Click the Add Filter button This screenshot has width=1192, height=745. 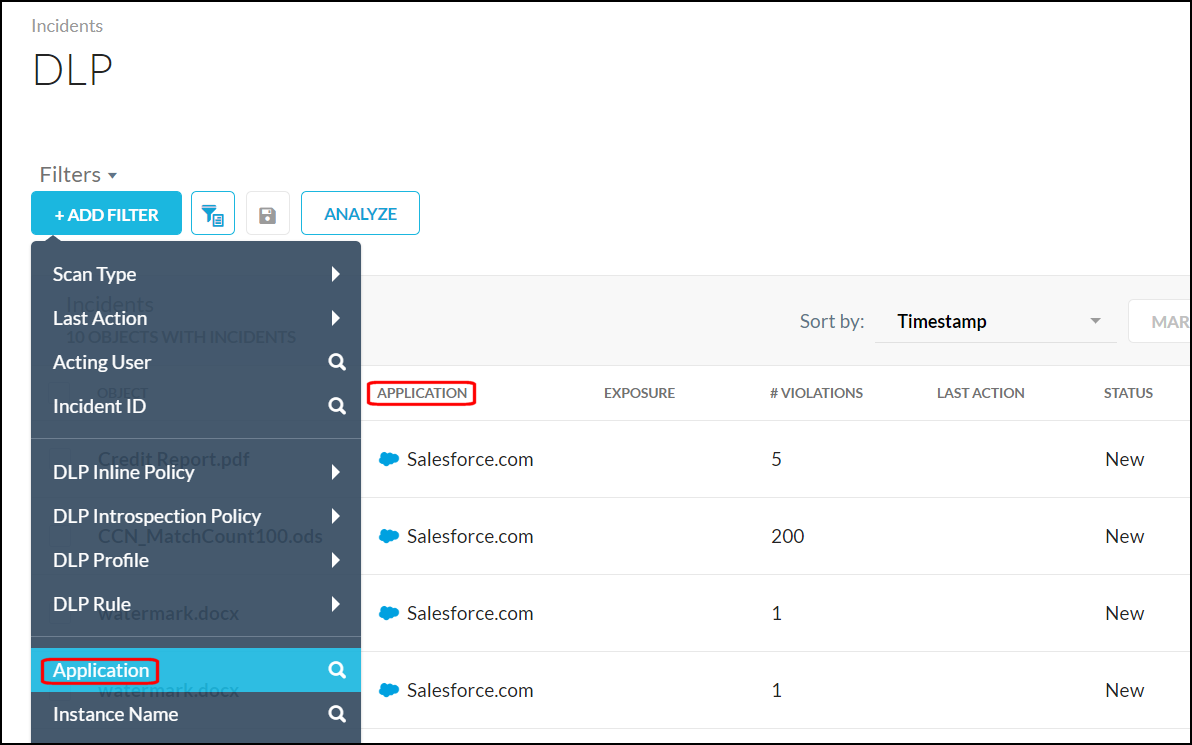pos(106,214)
